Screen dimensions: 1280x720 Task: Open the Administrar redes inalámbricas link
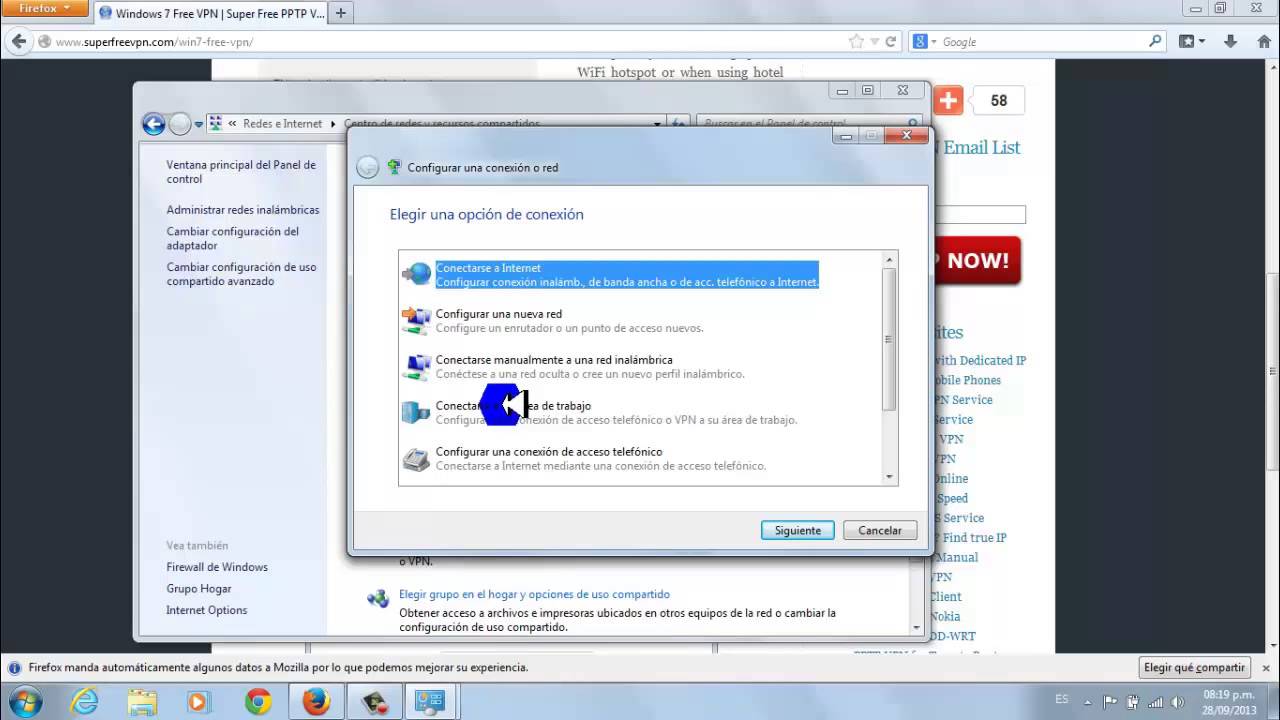[243, 210]
